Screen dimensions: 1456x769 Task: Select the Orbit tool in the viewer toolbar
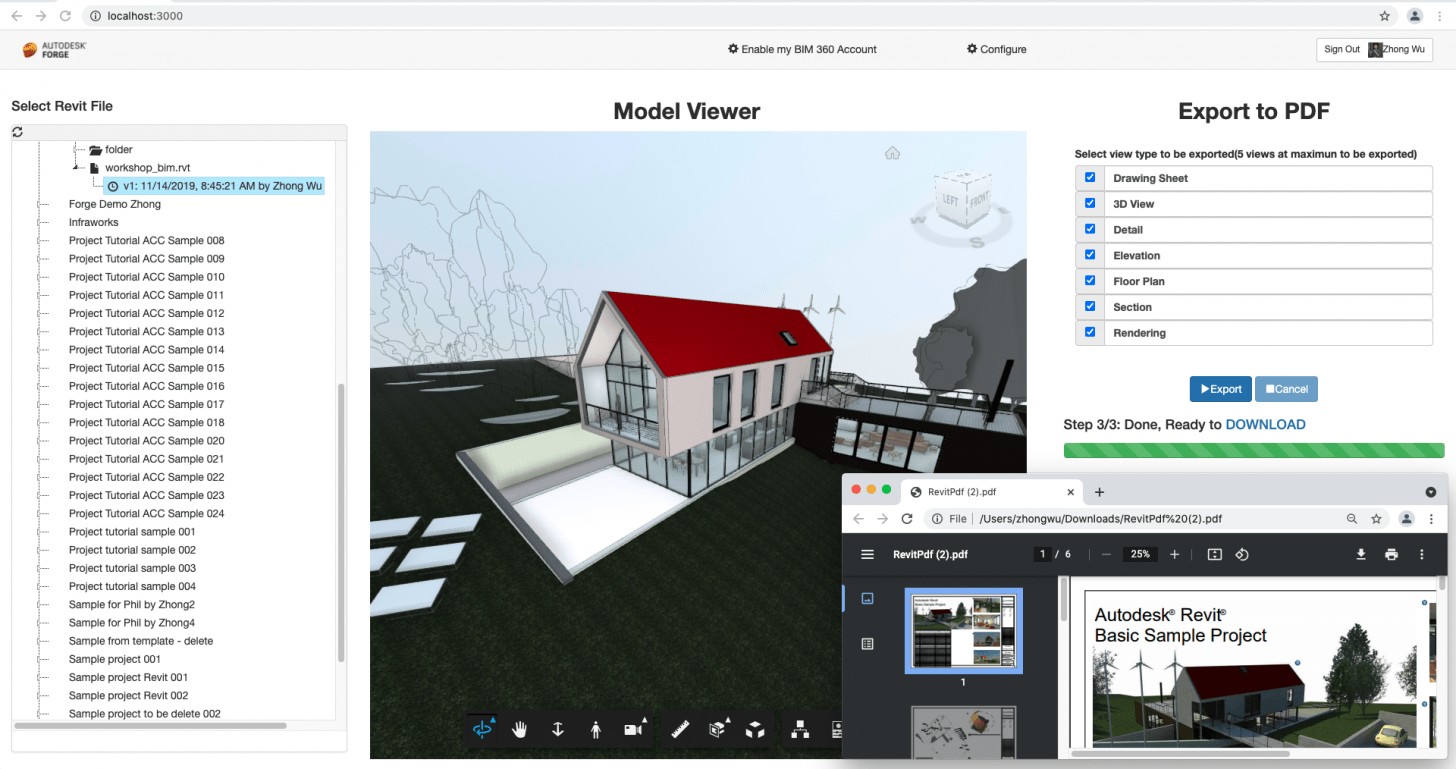(x=483, y=729)
